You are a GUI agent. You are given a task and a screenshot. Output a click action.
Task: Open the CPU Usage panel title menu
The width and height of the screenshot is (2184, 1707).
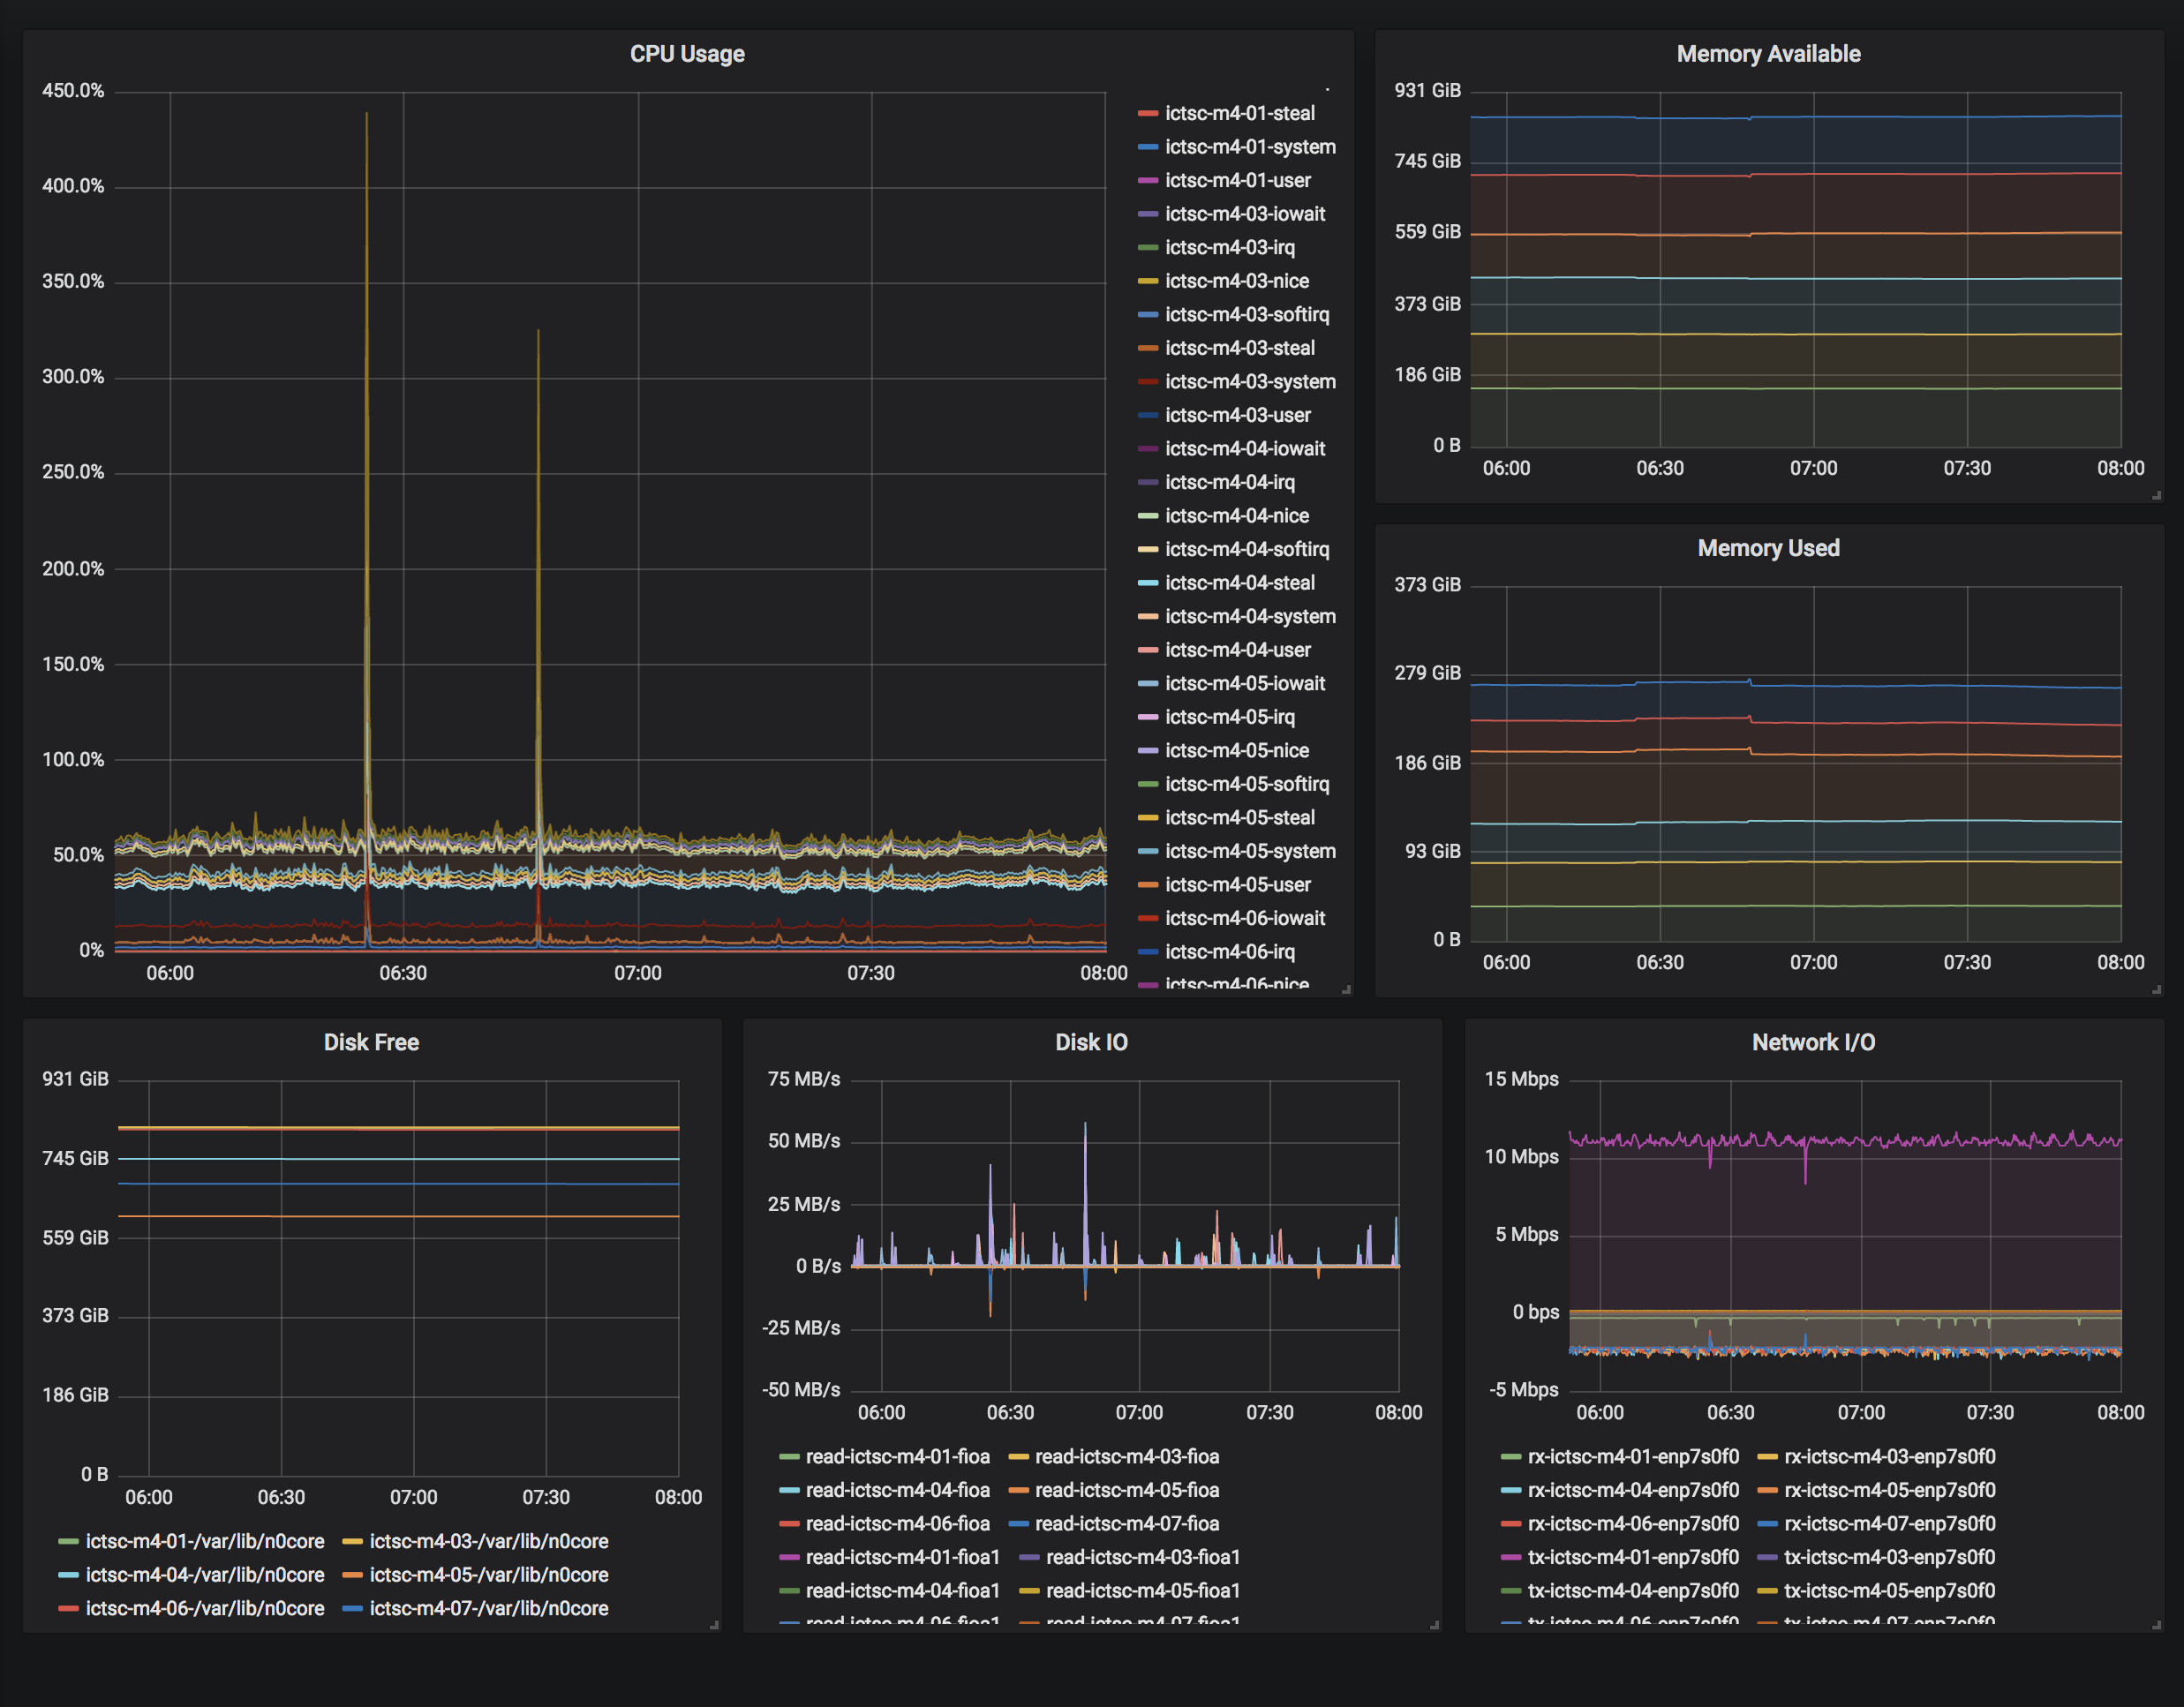point(687,54)
